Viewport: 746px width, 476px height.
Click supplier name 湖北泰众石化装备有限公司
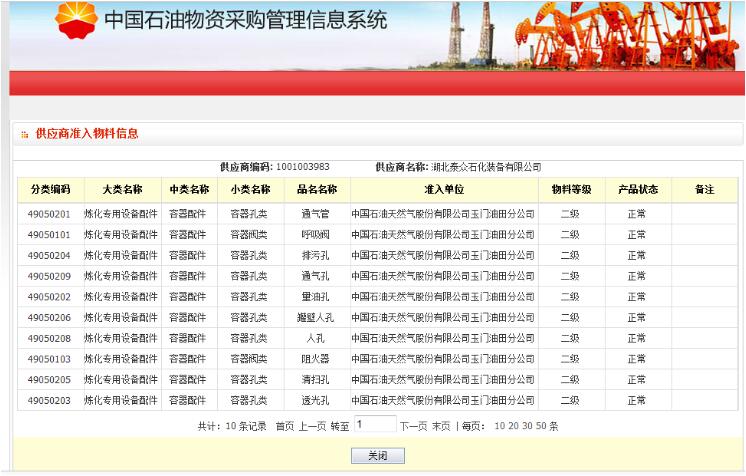click(486, 167)
